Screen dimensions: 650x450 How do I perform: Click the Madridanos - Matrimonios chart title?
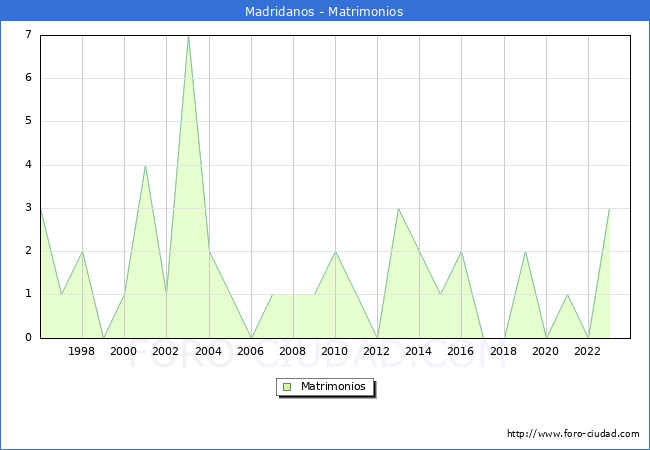tap(324, 11)
